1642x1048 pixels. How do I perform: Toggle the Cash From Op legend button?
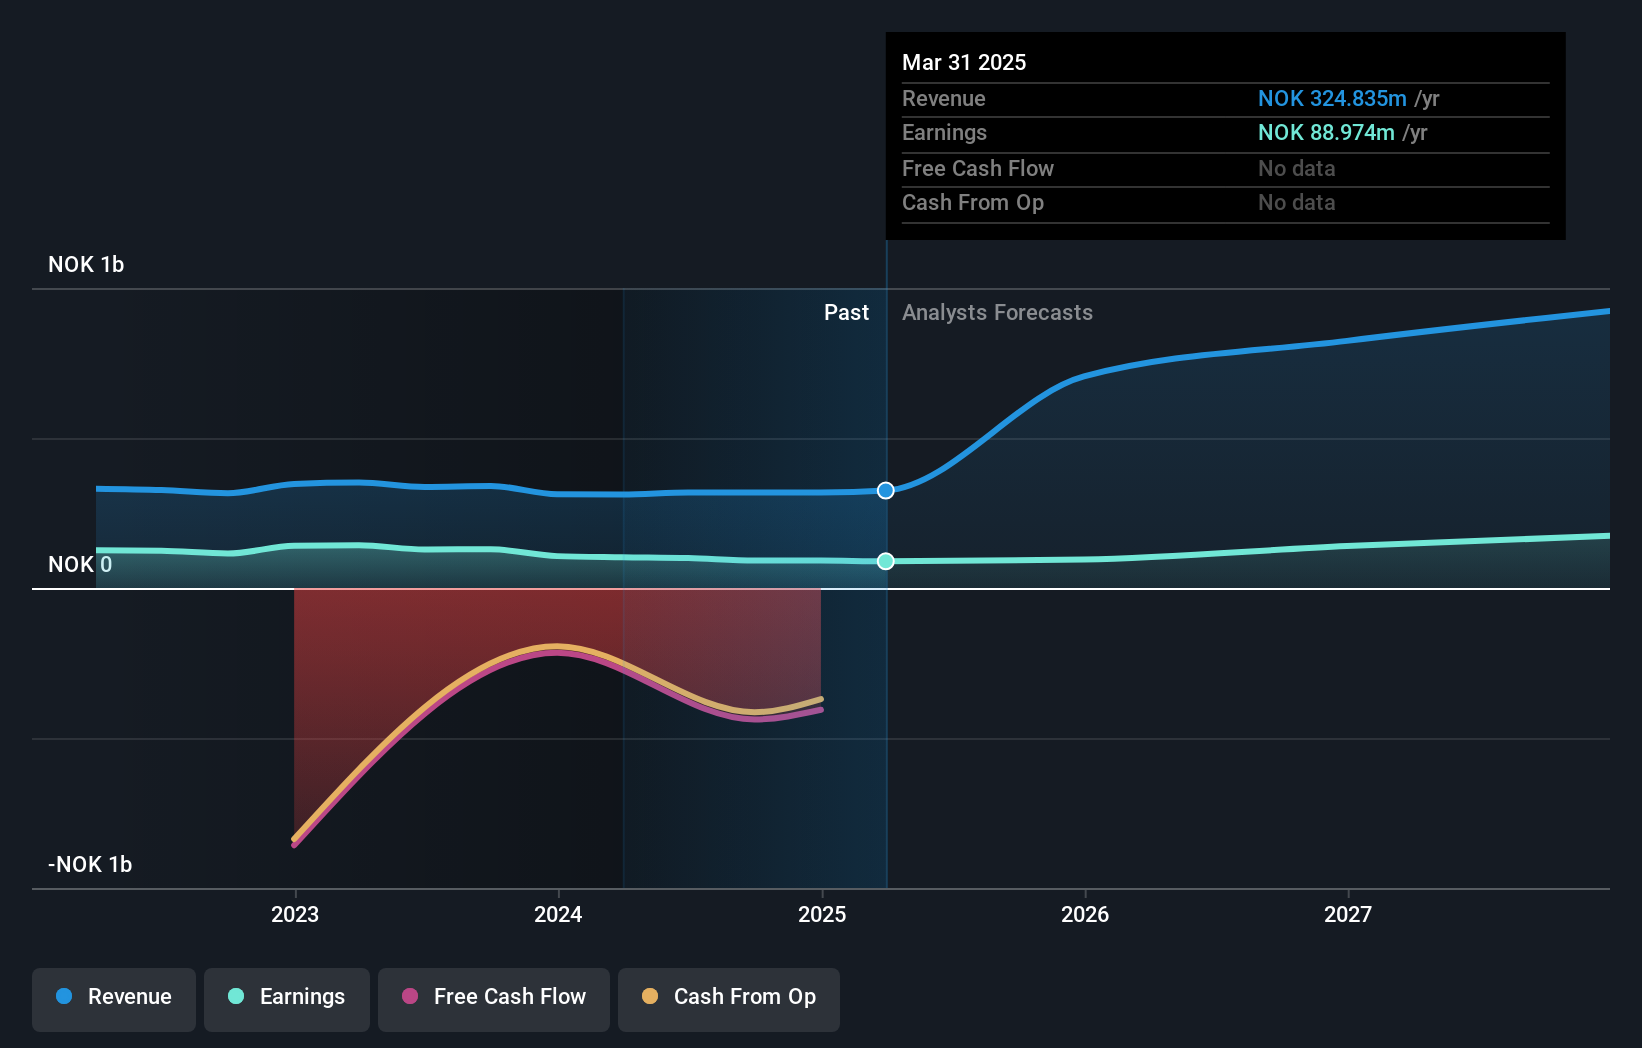click(x=729, y=999)
